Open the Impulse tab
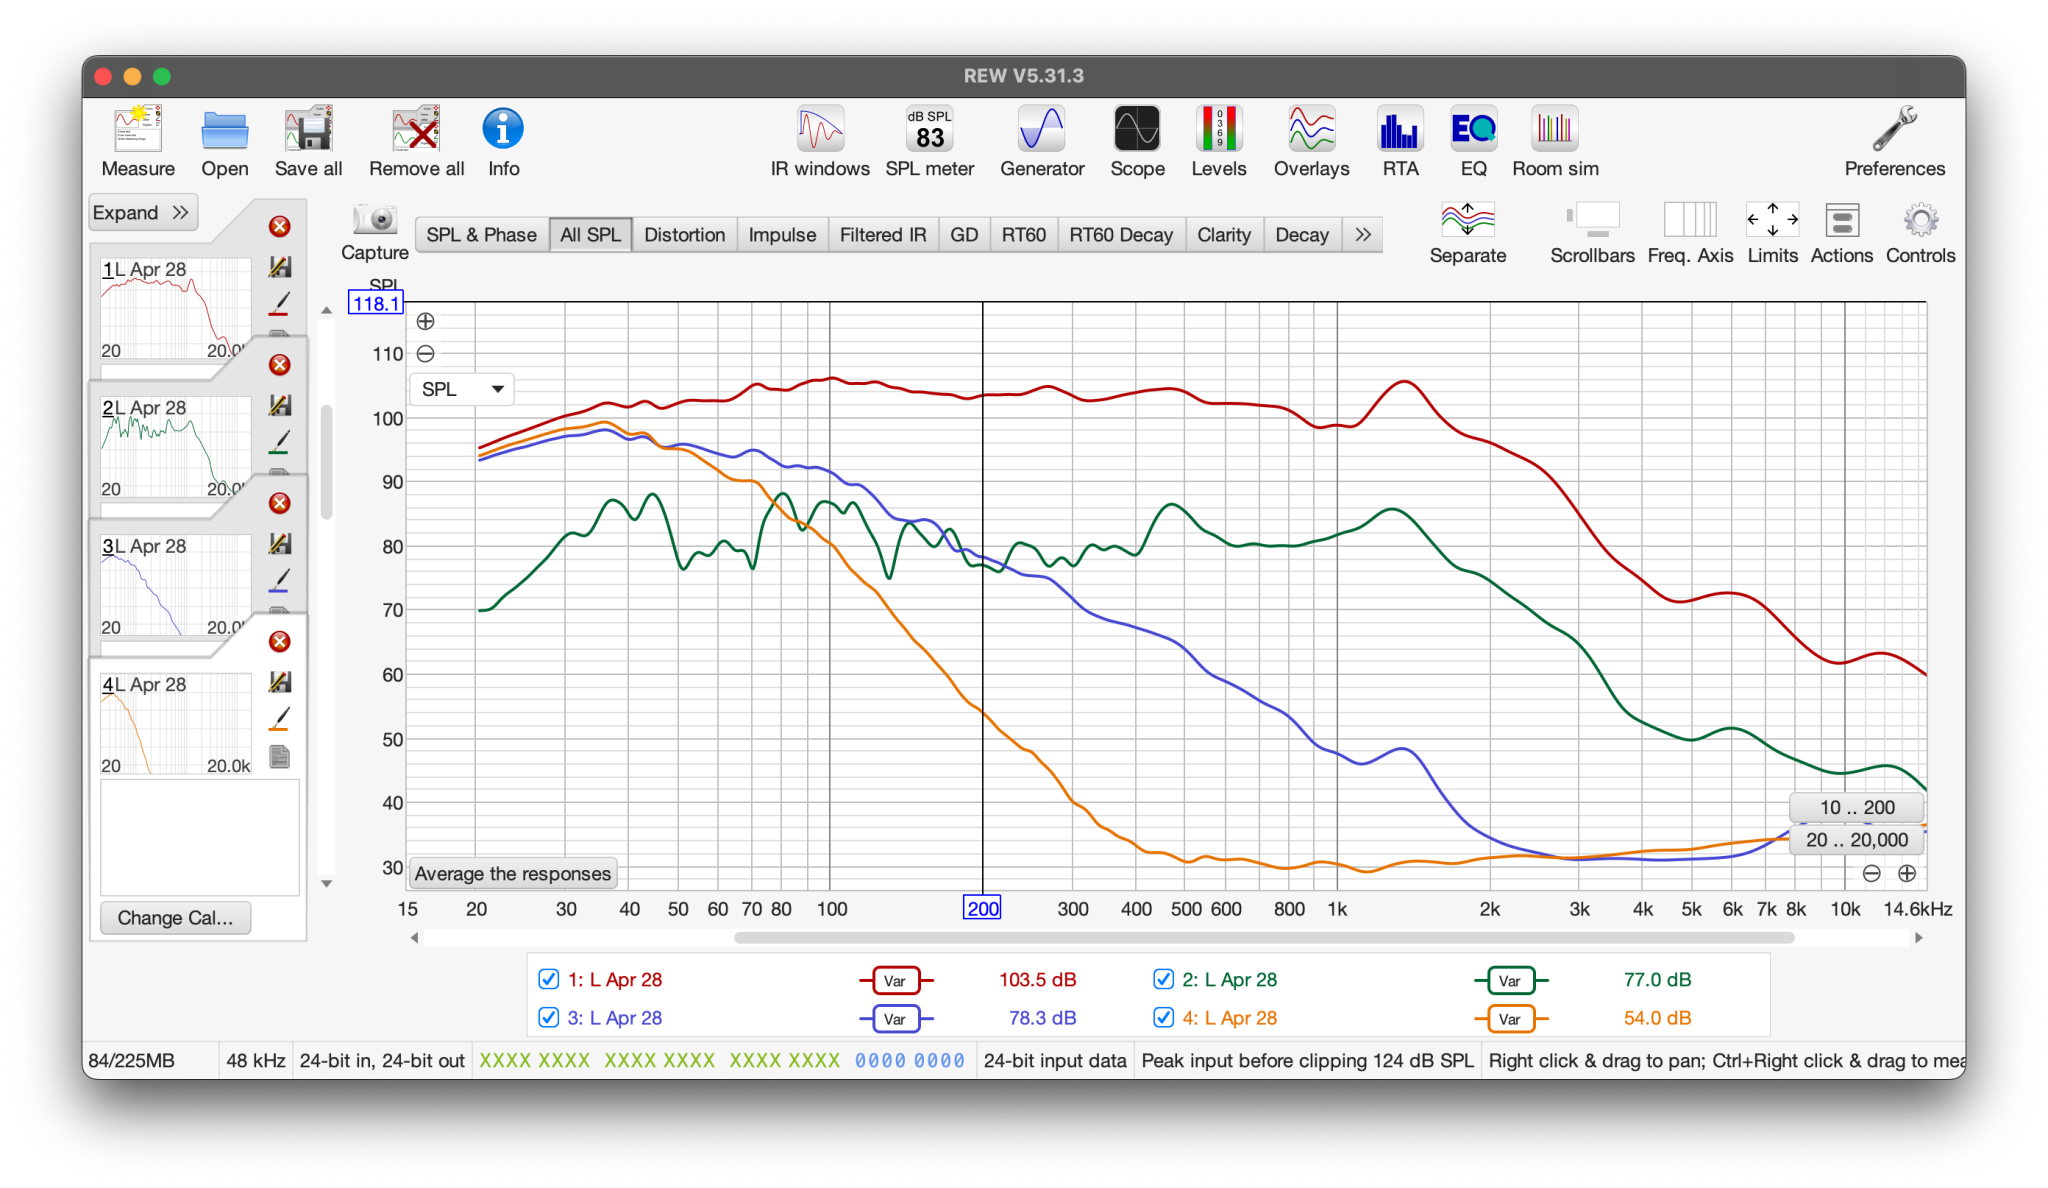Image resolution: width=2048 pixels, height=1188 pixels. (x=782, y=235)
